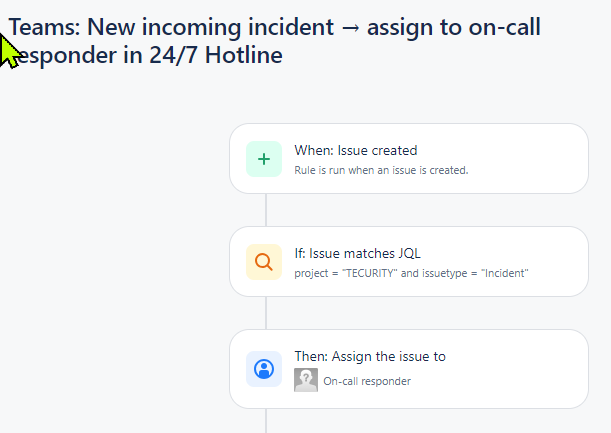
Task: Click the 'On-call responder' assignee label
Action: 367,381
